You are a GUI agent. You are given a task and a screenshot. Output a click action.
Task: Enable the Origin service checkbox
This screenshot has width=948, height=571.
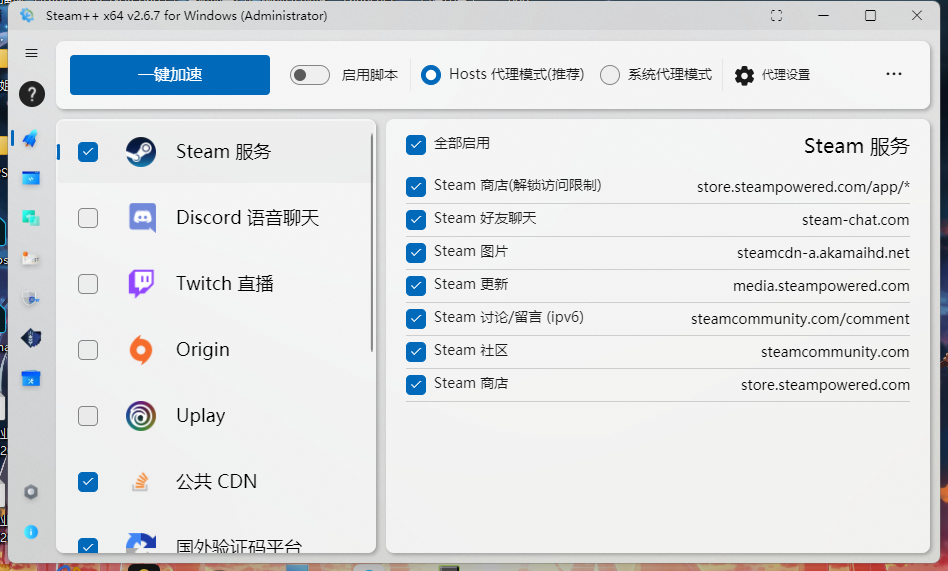click(88, 350)
